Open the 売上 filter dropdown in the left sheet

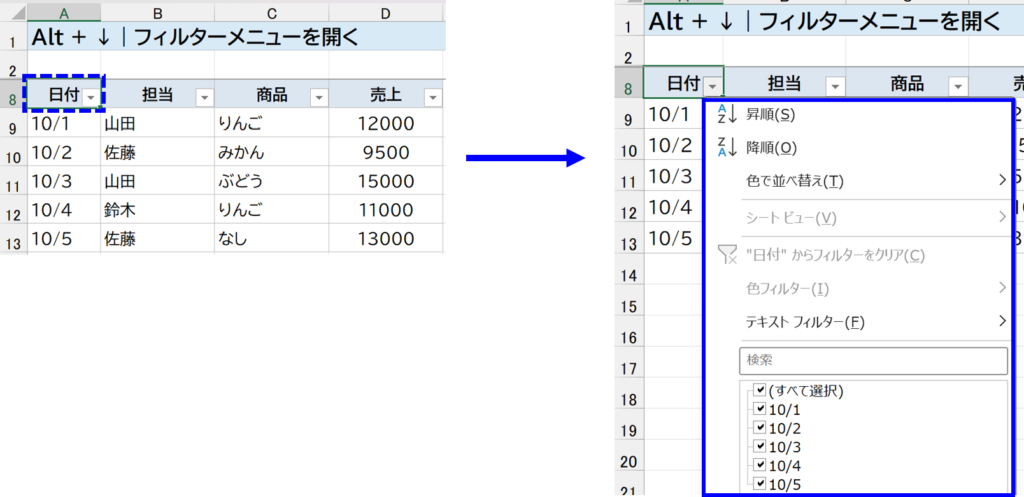pos(433,98)
